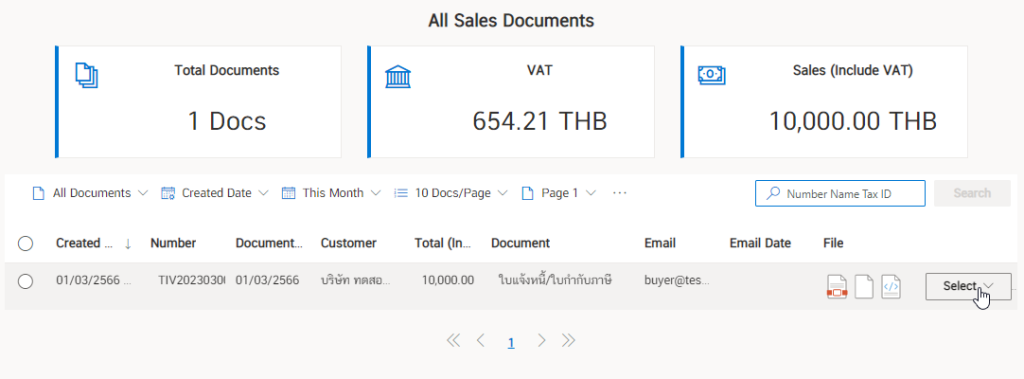Open the This Month date range dropdown
1024x379 pixels.
coord(331,193)
